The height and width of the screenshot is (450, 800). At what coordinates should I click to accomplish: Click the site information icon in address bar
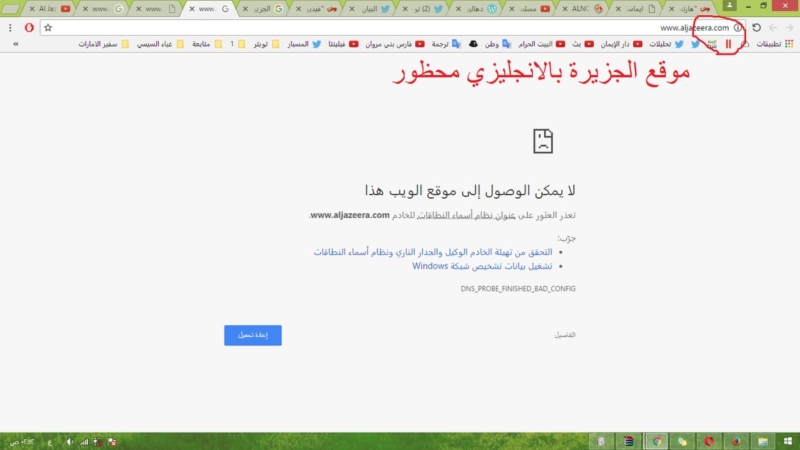738,28
